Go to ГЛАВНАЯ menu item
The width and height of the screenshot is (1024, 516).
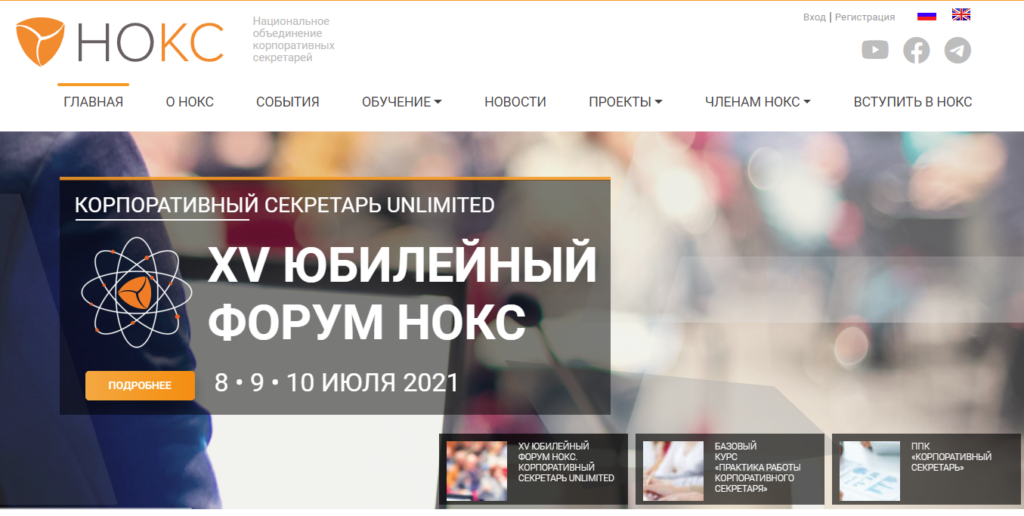(93, 102)
